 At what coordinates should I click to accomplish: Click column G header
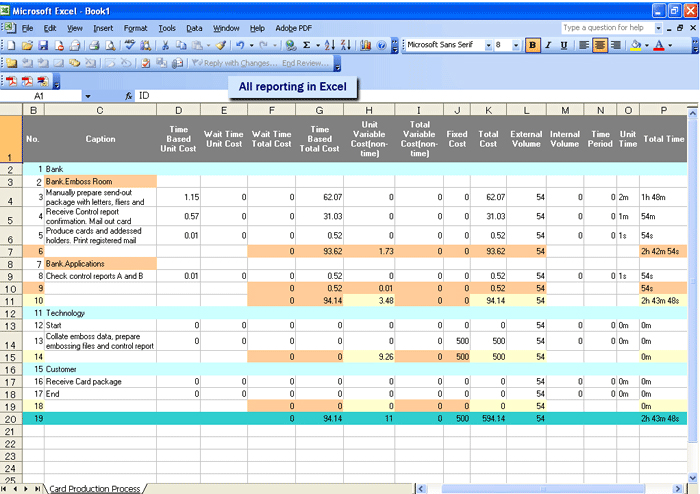click(319, 110)
